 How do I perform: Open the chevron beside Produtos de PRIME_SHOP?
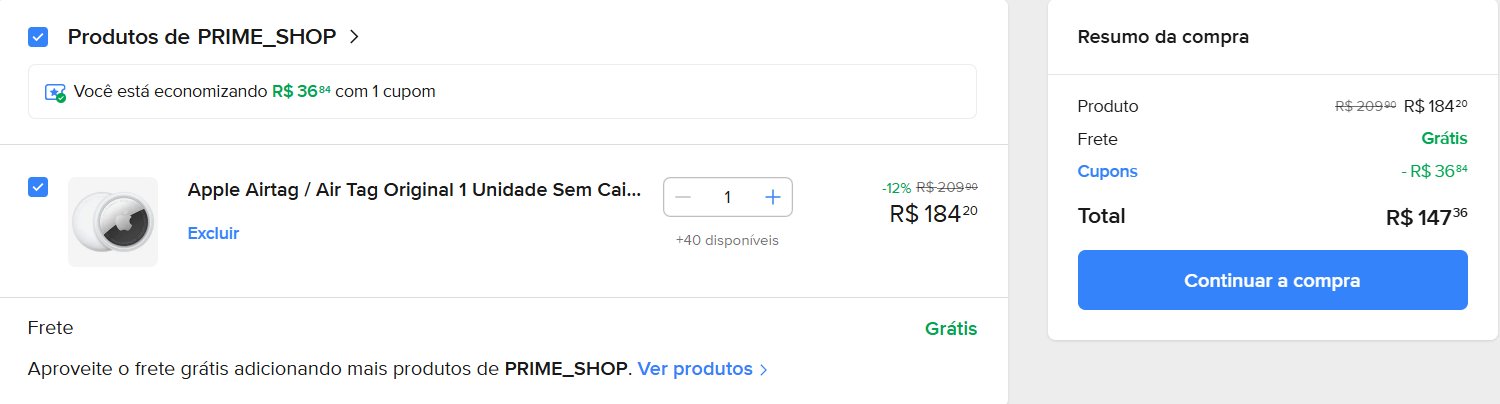[x=354, y=37]
